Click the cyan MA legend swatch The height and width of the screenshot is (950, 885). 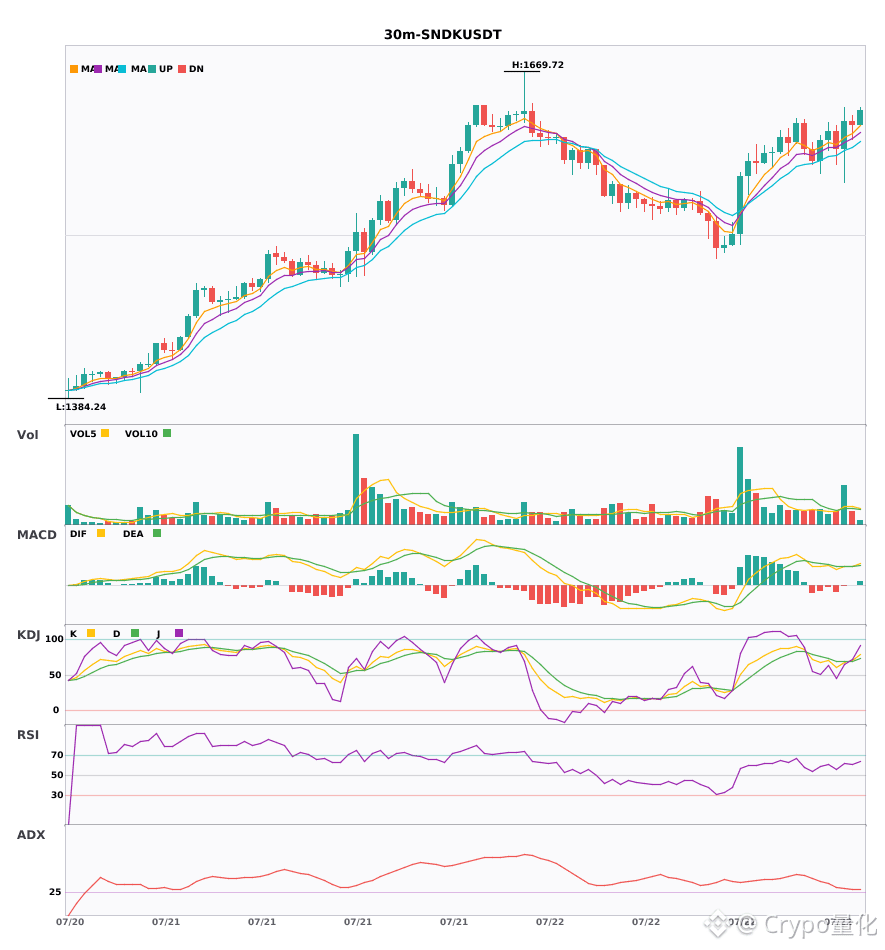coord(122,69)
